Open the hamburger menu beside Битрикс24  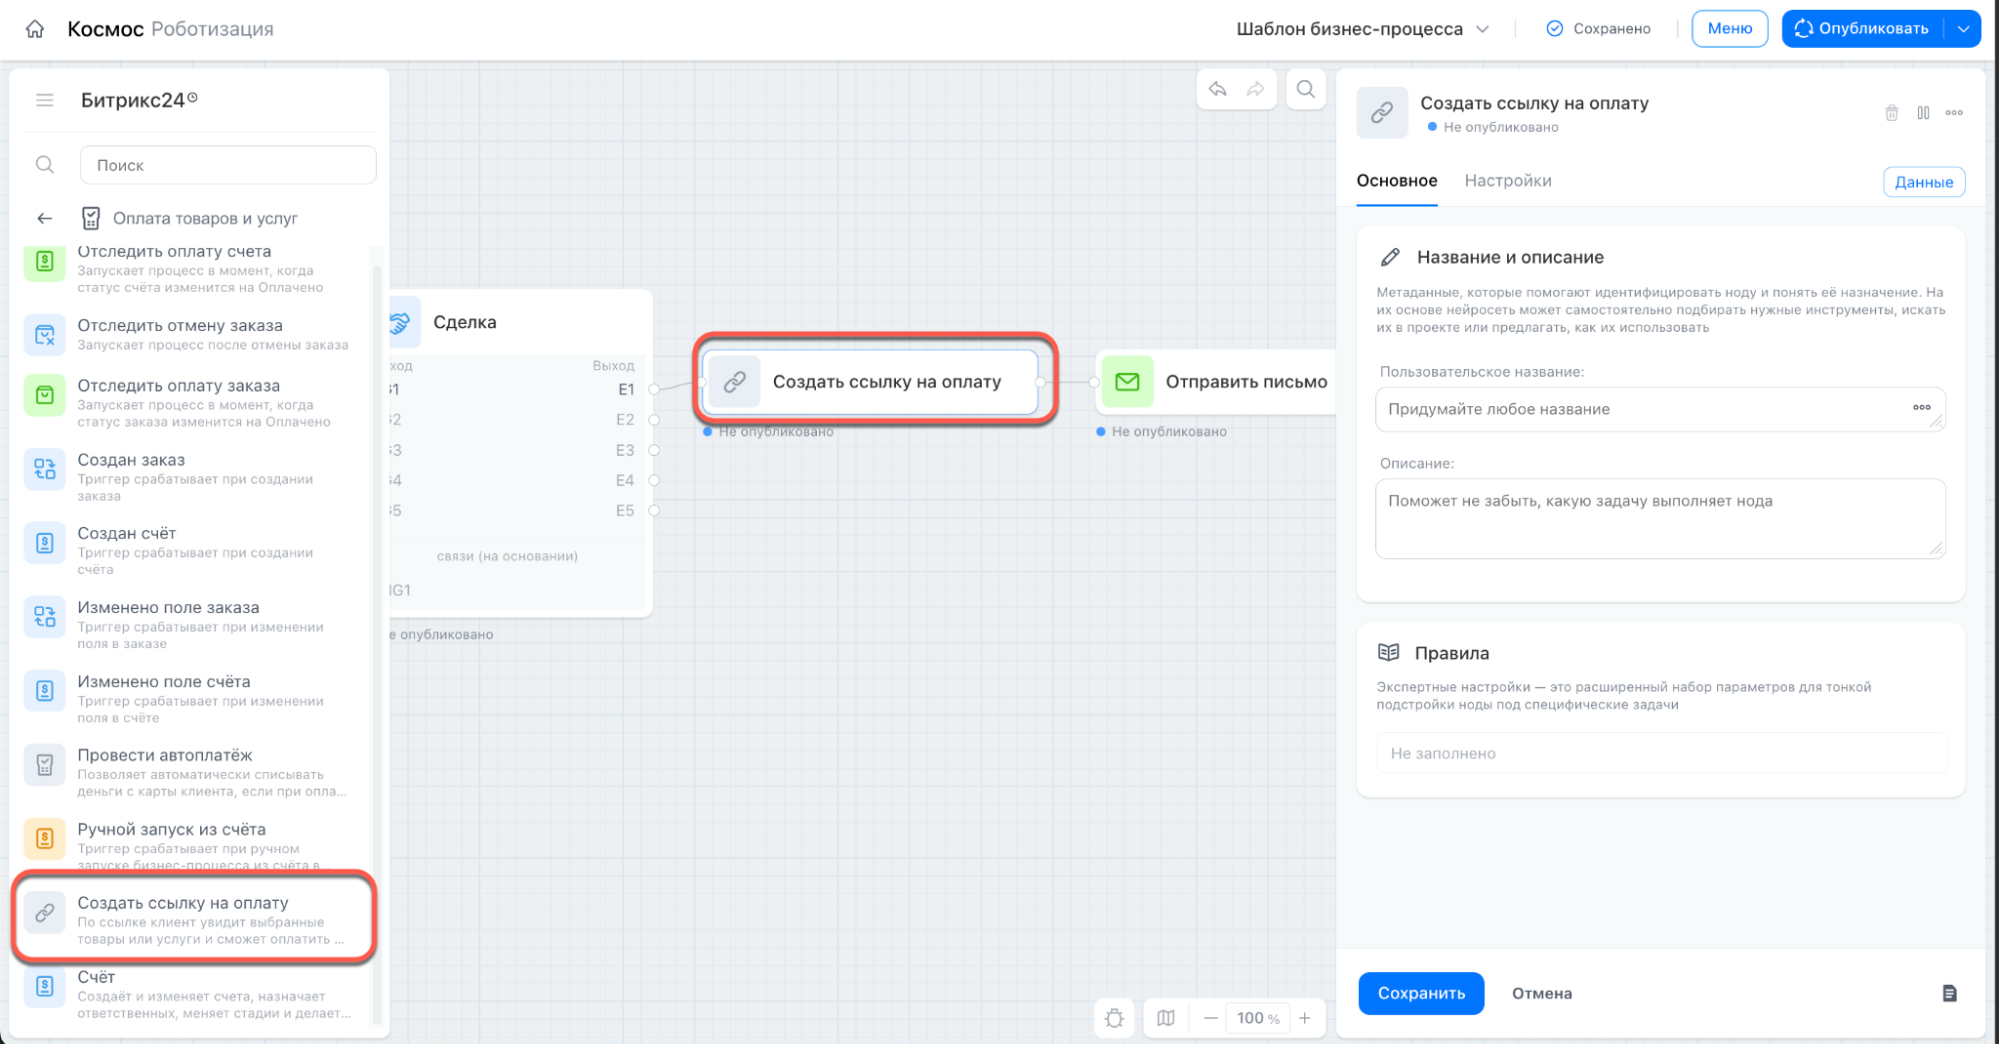pos(44,100)
